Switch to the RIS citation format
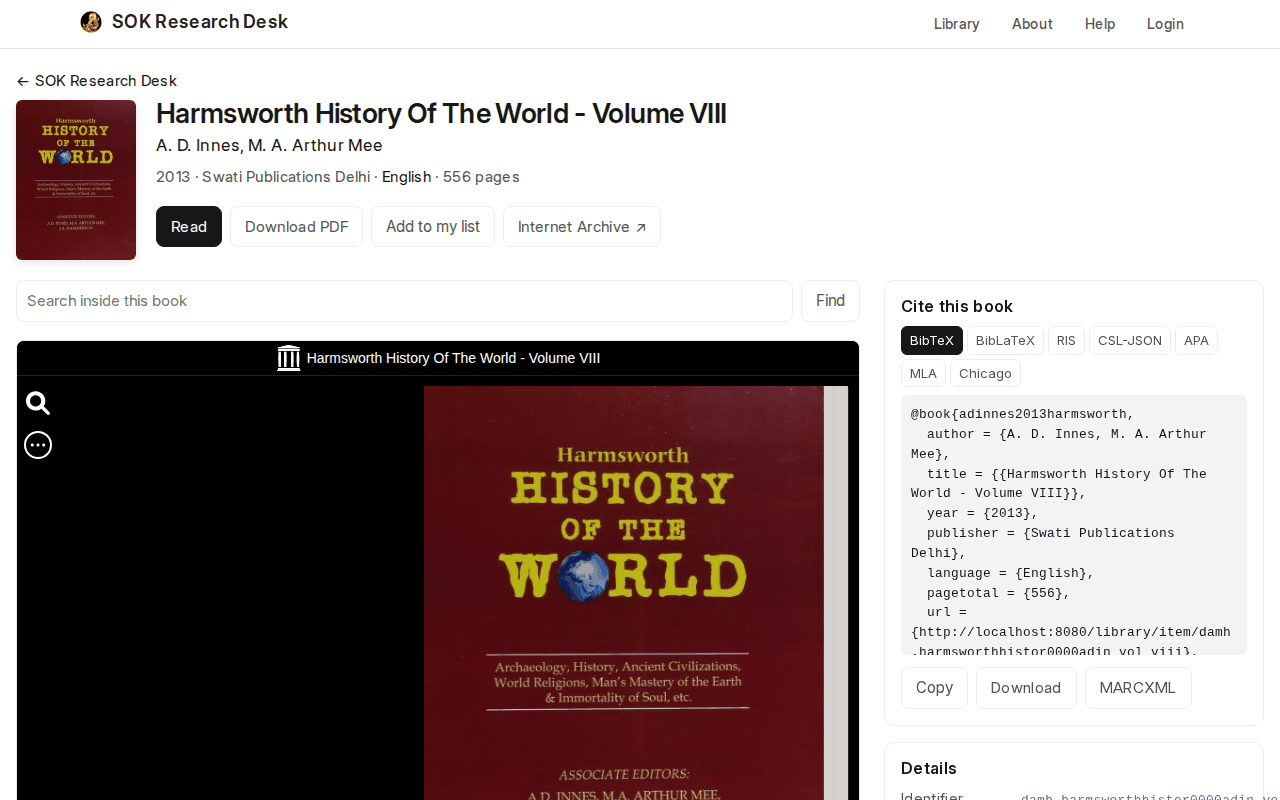 coord(1066,340)
